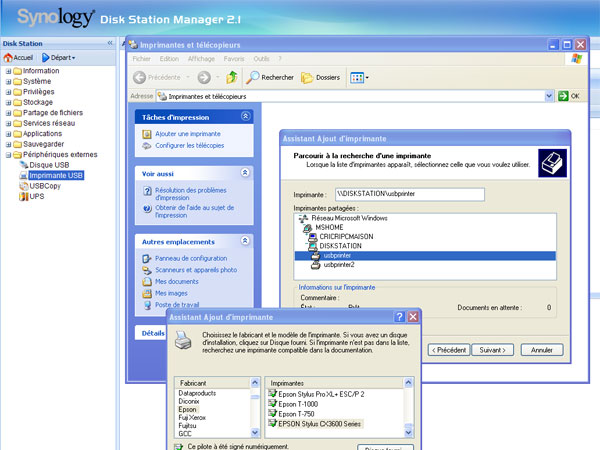Image resolution: width=600 pixels, height=450 pixels.
Task: Expand the Partage de fichiers folder
Action: 8,113
